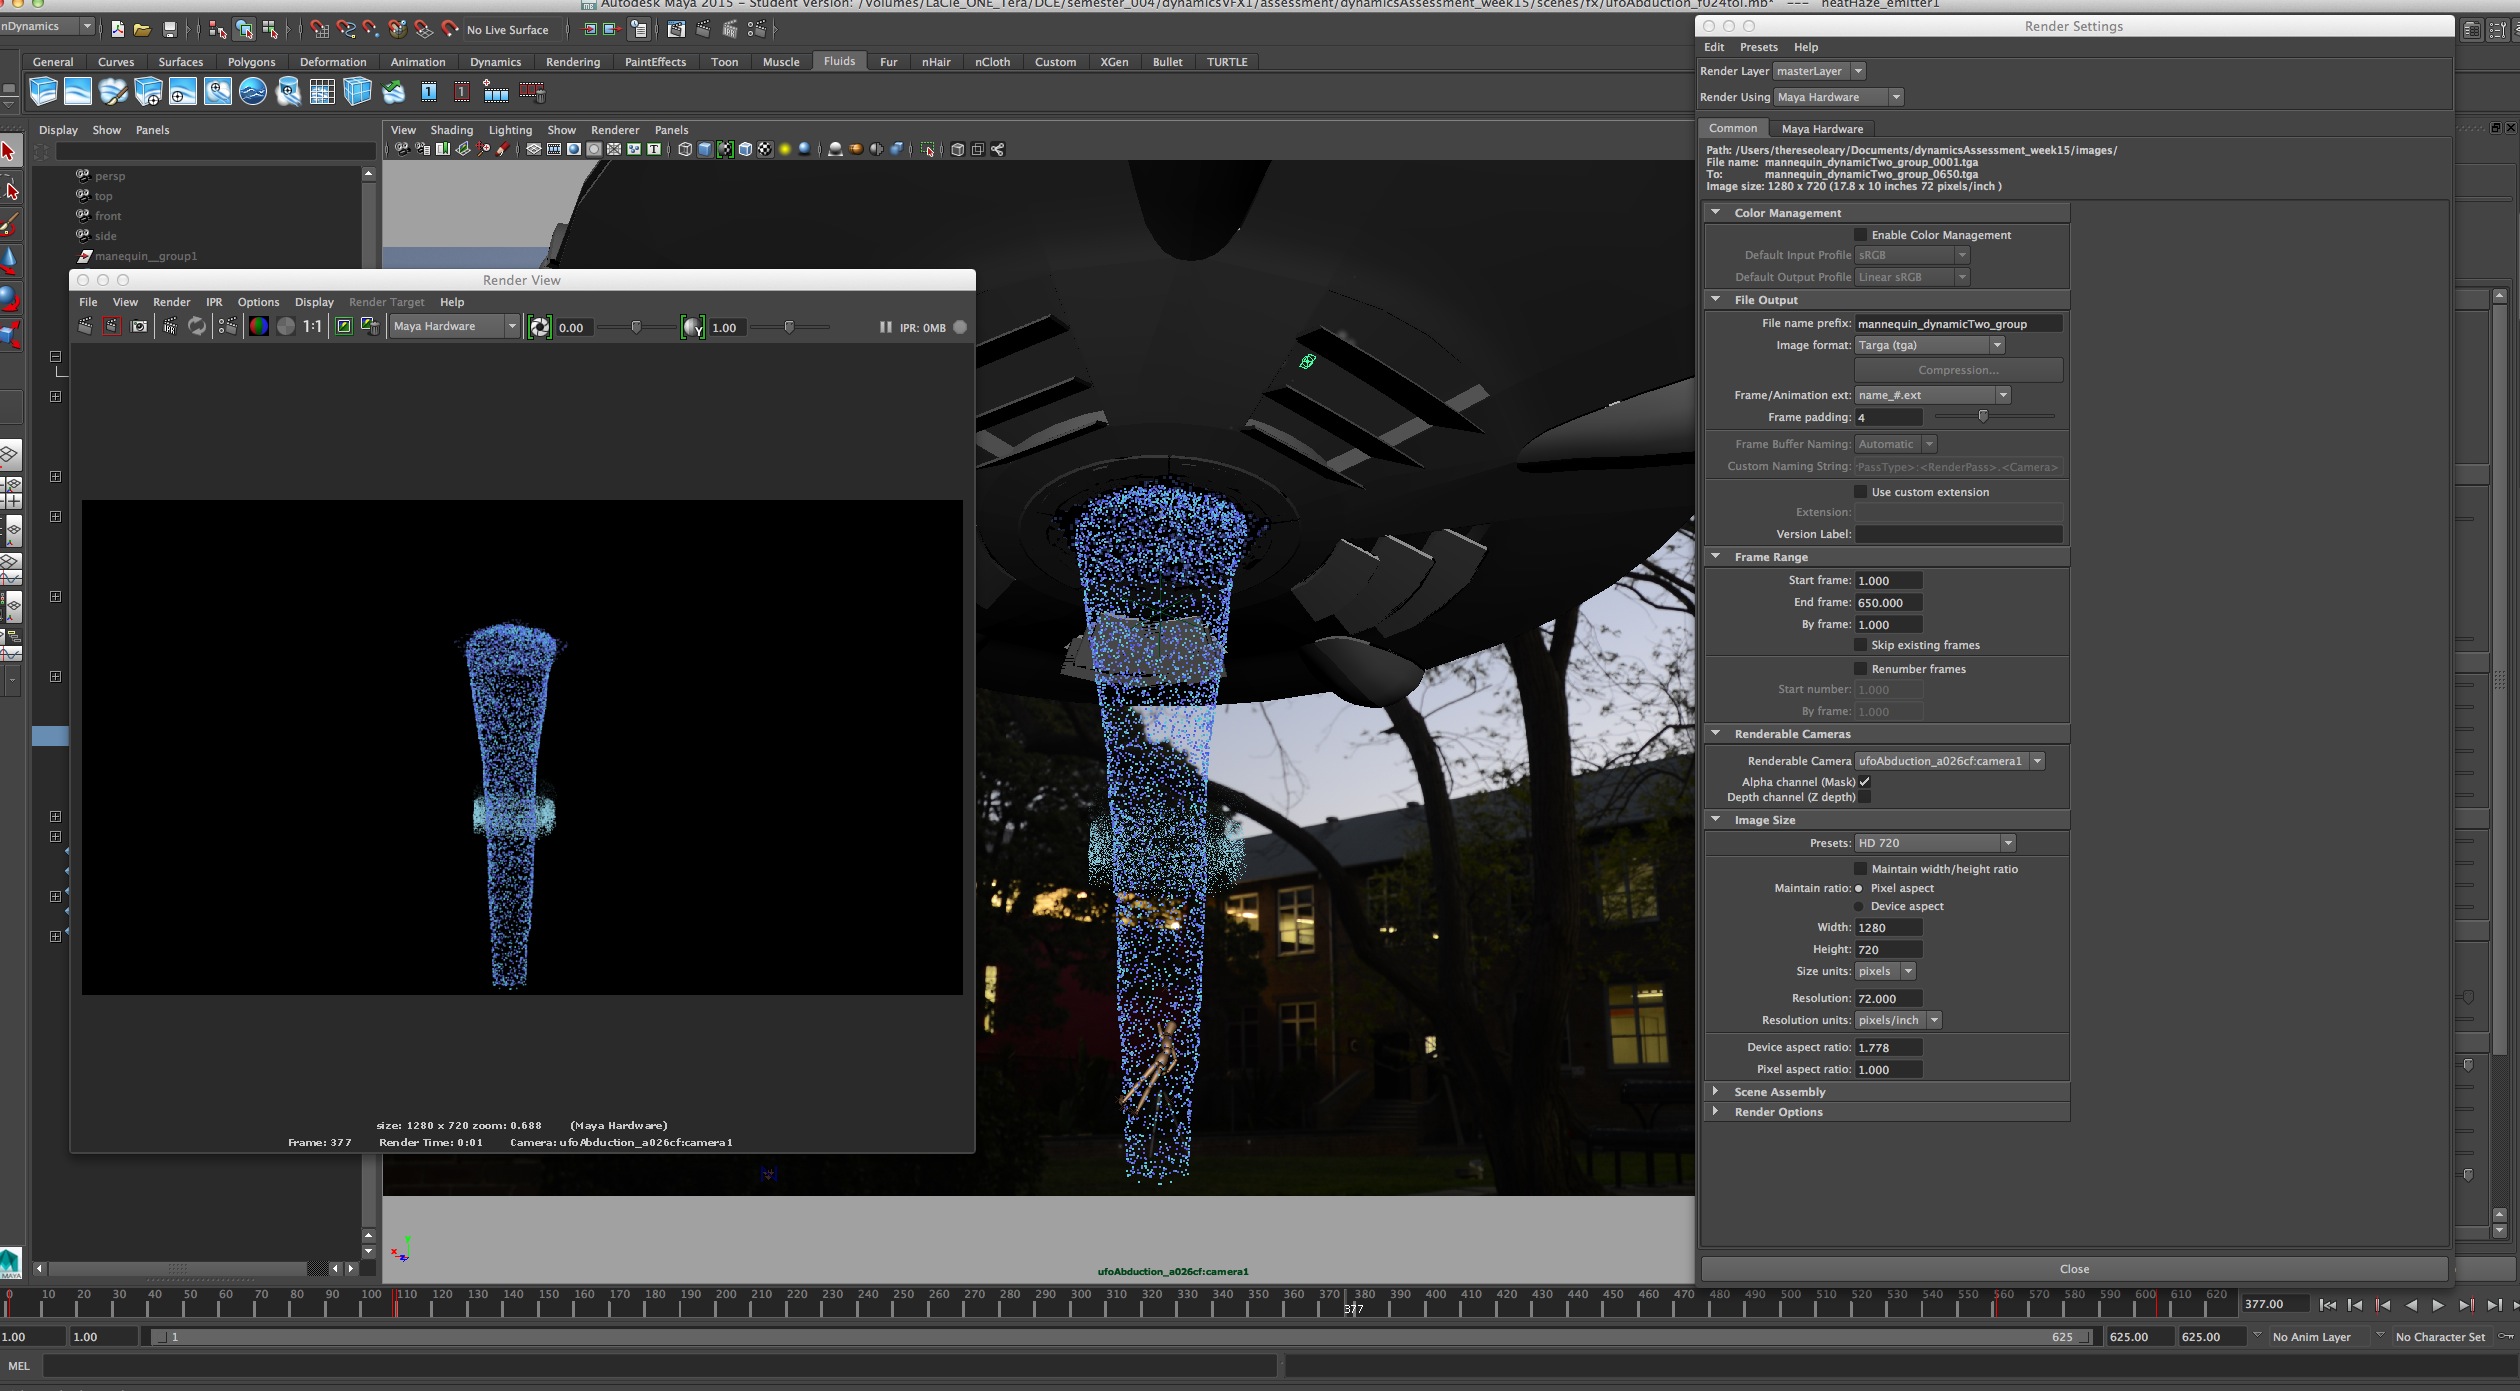Image resolution: width=2520 pixels, height=1391 pixels.
Task: Open the IPR menu in Render View
Action: pos(214,302)
